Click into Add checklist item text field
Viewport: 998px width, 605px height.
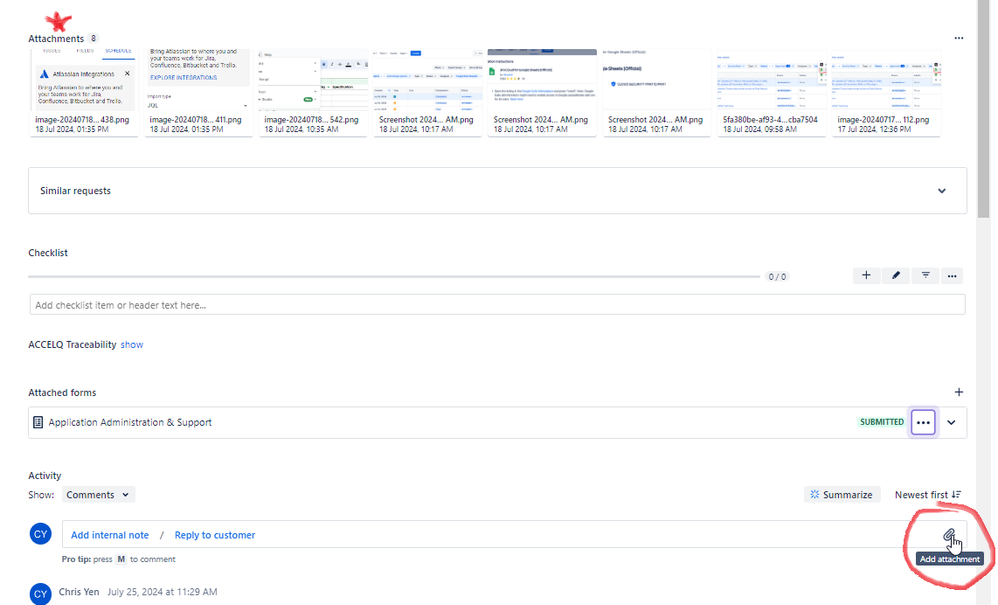(x=497, y=305)
